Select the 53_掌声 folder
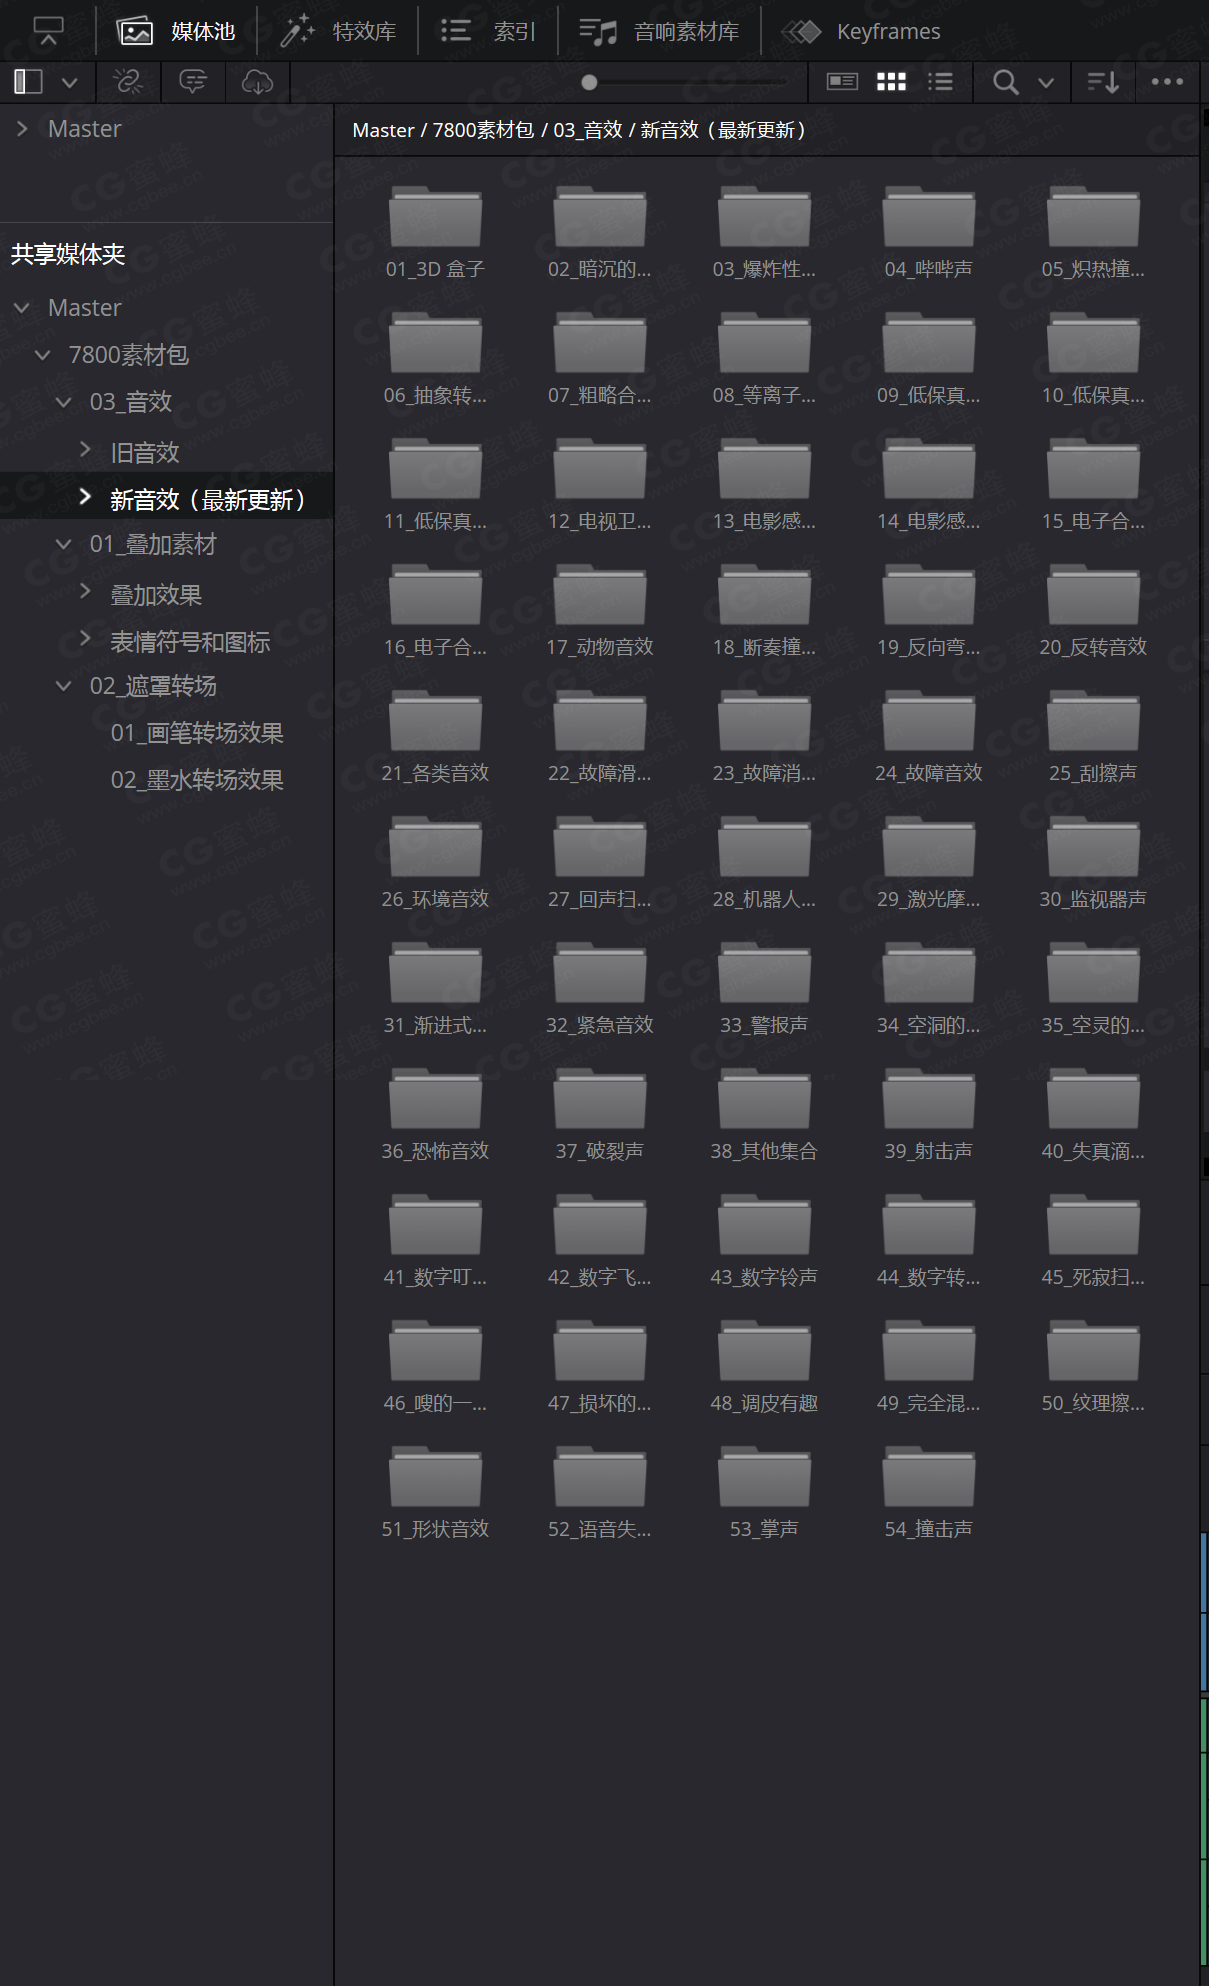 coord(764,1492)
